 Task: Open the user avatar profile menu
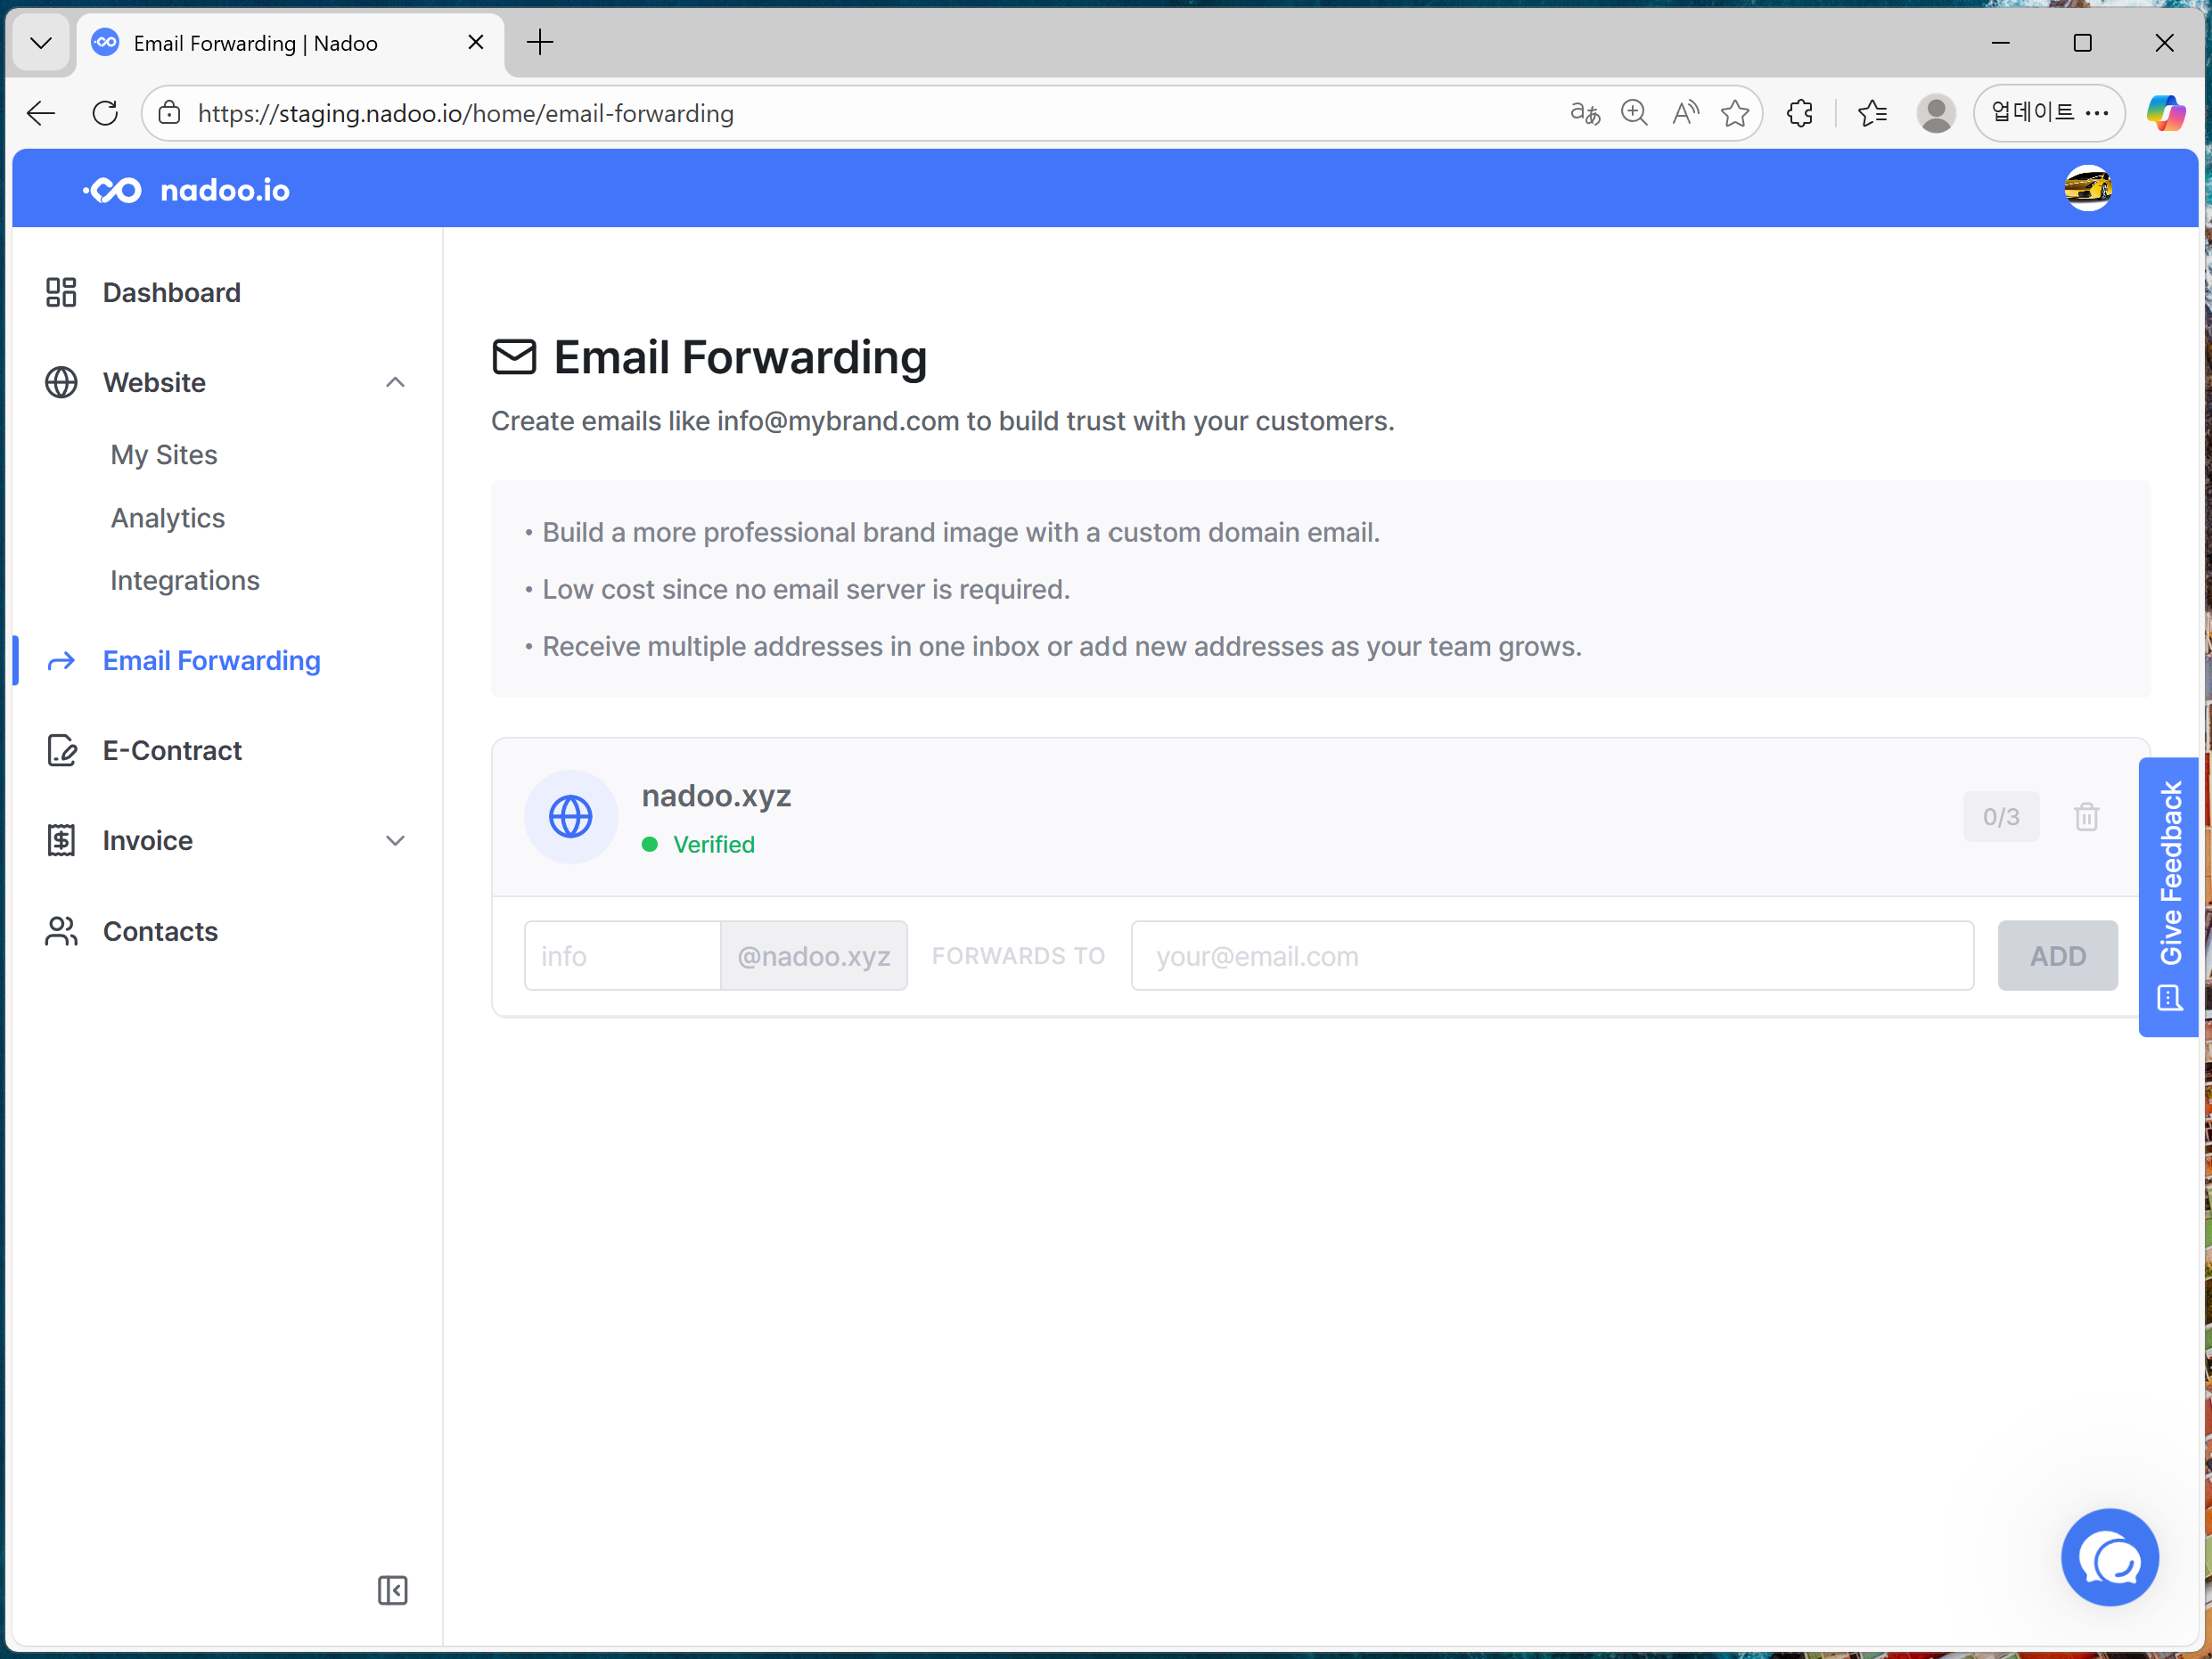pyautogui.click(x=2088, y=189)
